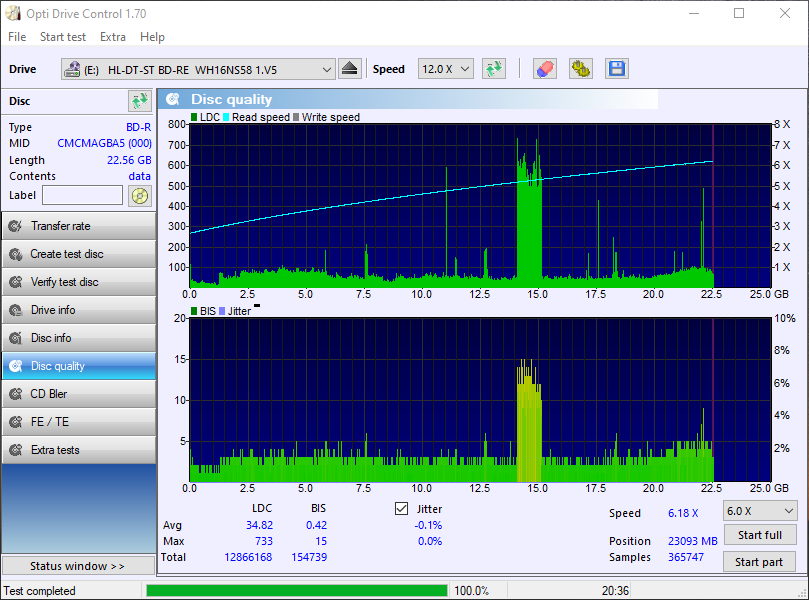Image resolution: width=809 pixels, height=600 pixels.
Task: Open the 6.0 X test speed dropdown
Action: pyautogui.click(x=759, y=510)
